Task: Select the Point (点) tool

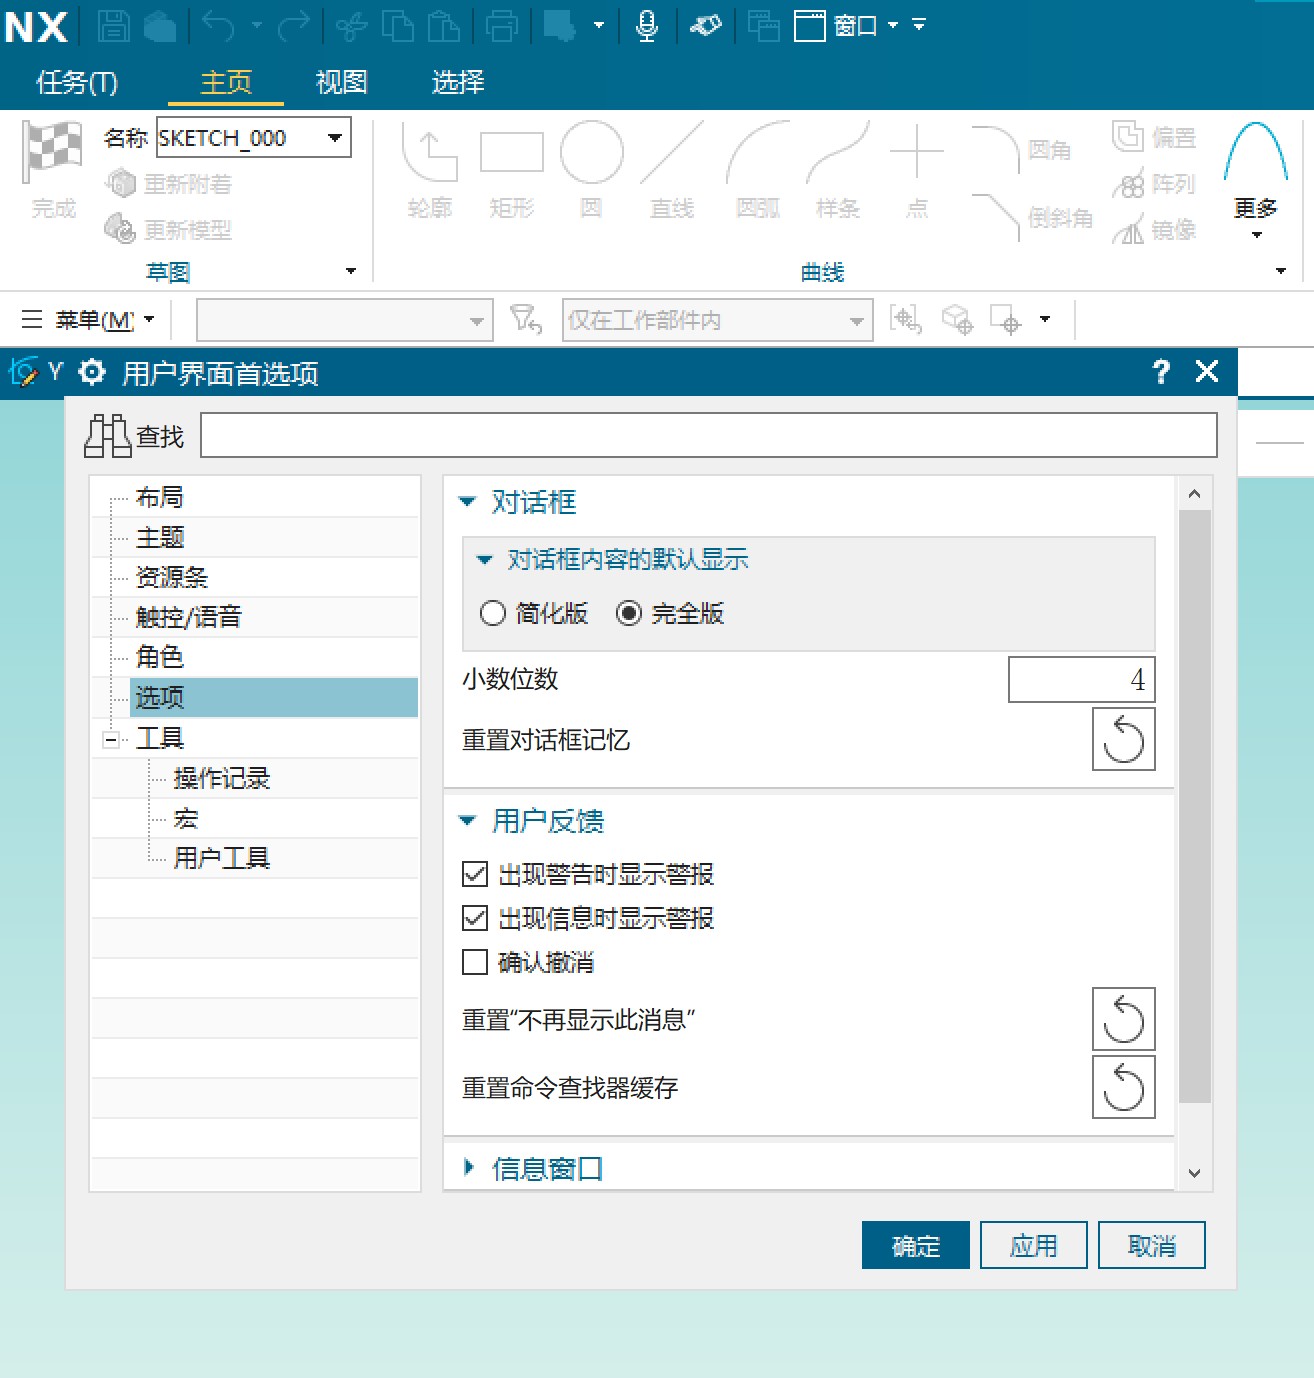Action: point(917,170)
